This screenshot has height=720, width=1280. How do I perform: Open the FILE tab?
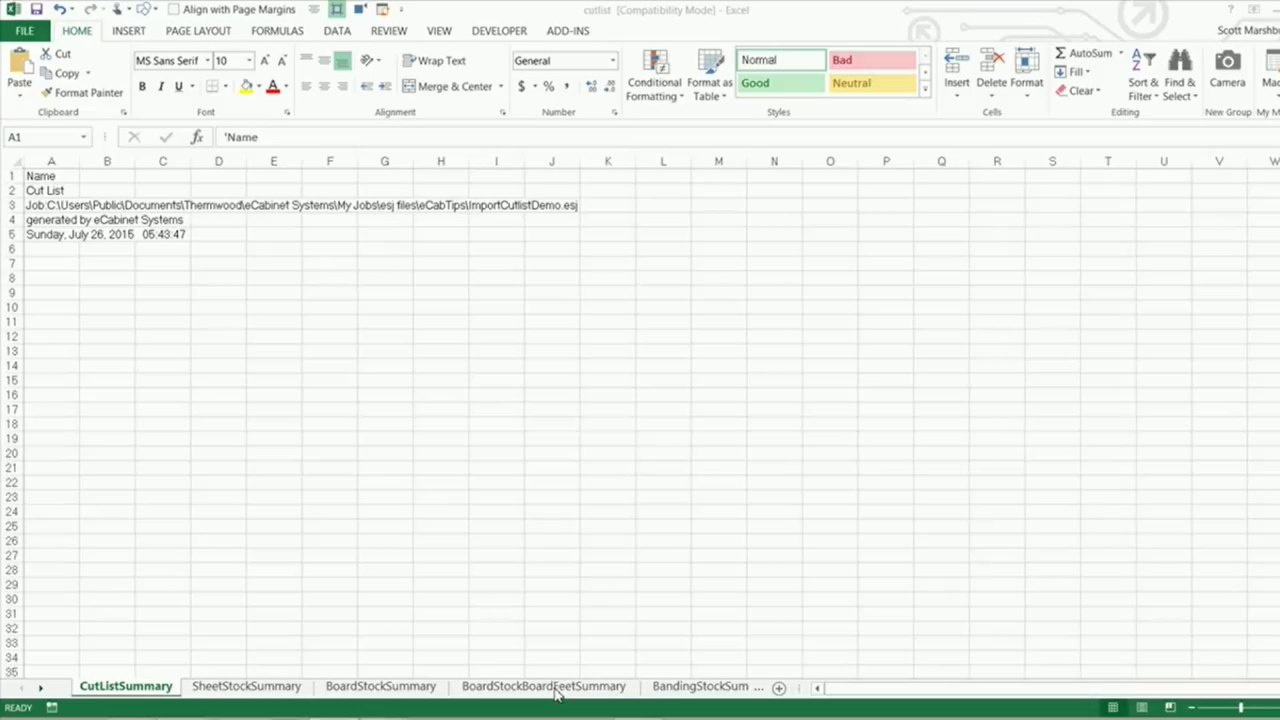(x=24, y=31)
